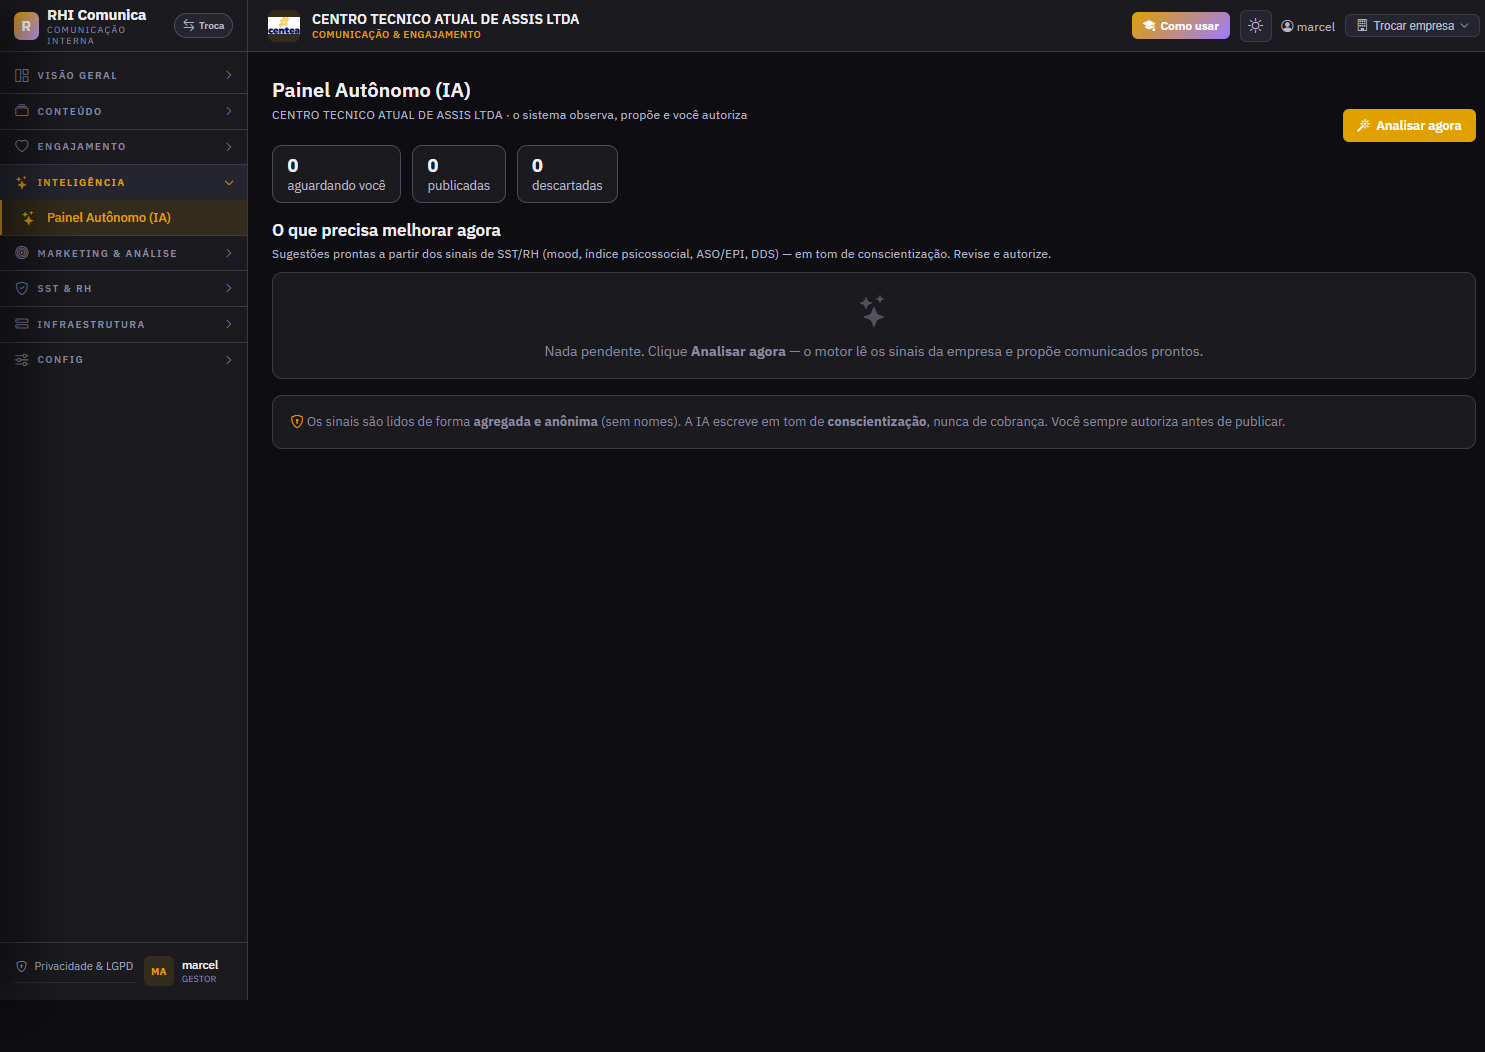Open the Como usar guide button
Image resolution: width=1485 pixels, height=1052 pixels.
click(1181, 26)
